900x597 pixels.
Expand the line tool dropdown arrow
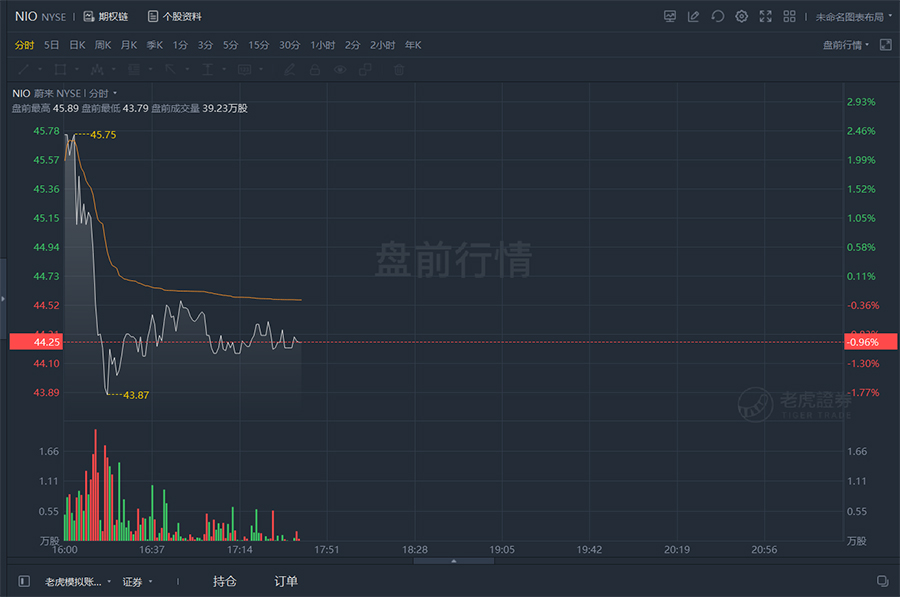click(x=40, y=69)
